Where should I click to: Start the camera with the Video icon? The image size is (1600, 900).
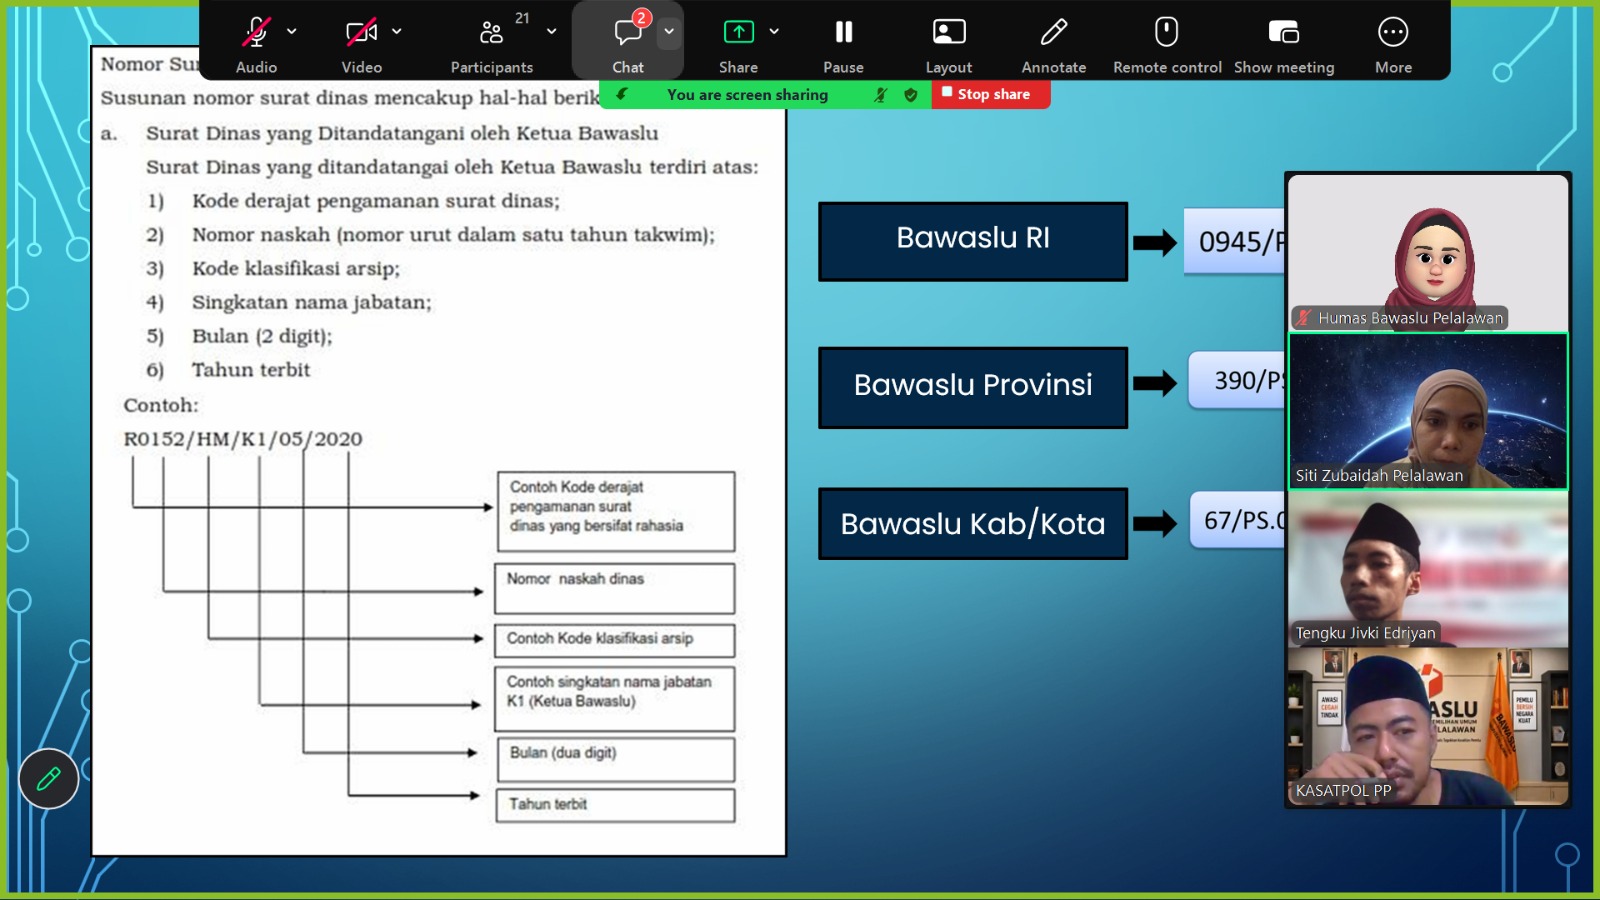pyautogui.click(x=361, y=32)
